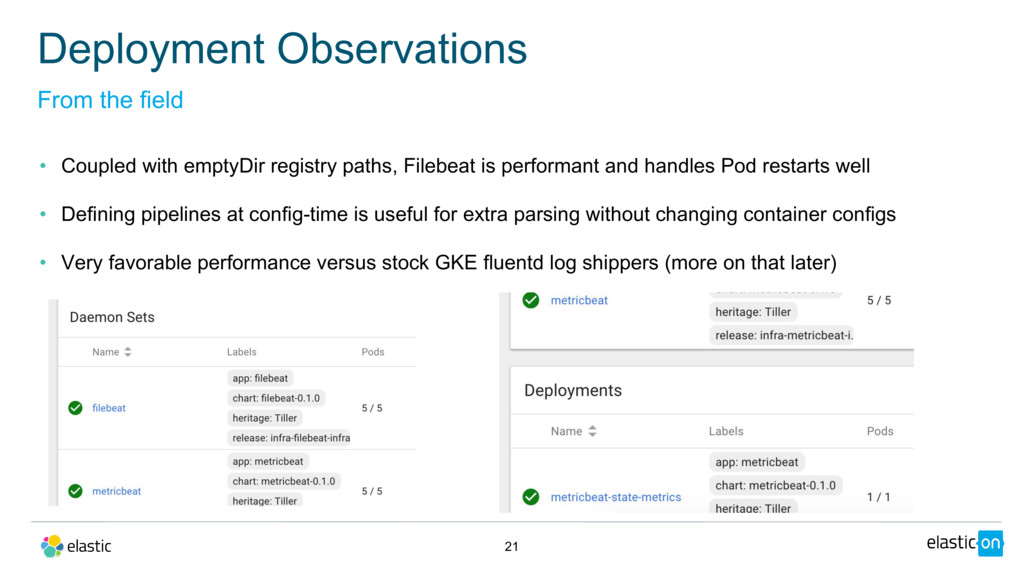Click the slide number 21
The image size is (1024, 576).
coord(511,547)
